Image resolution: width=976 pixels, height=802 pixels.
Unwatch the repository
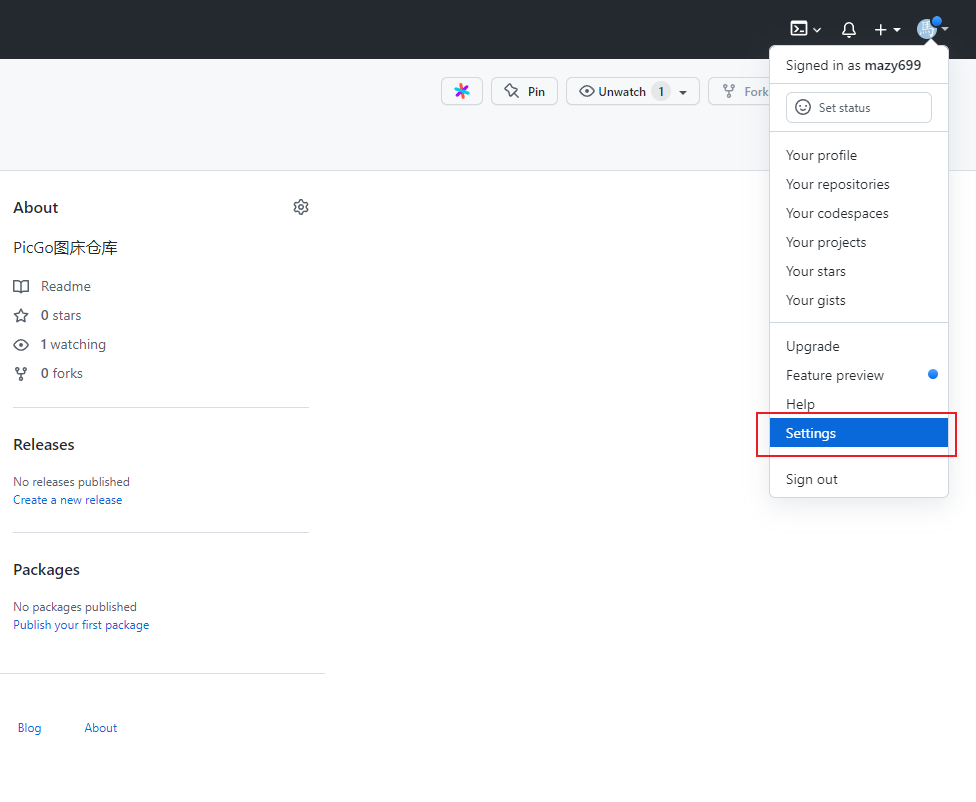[x=612, y=92]
